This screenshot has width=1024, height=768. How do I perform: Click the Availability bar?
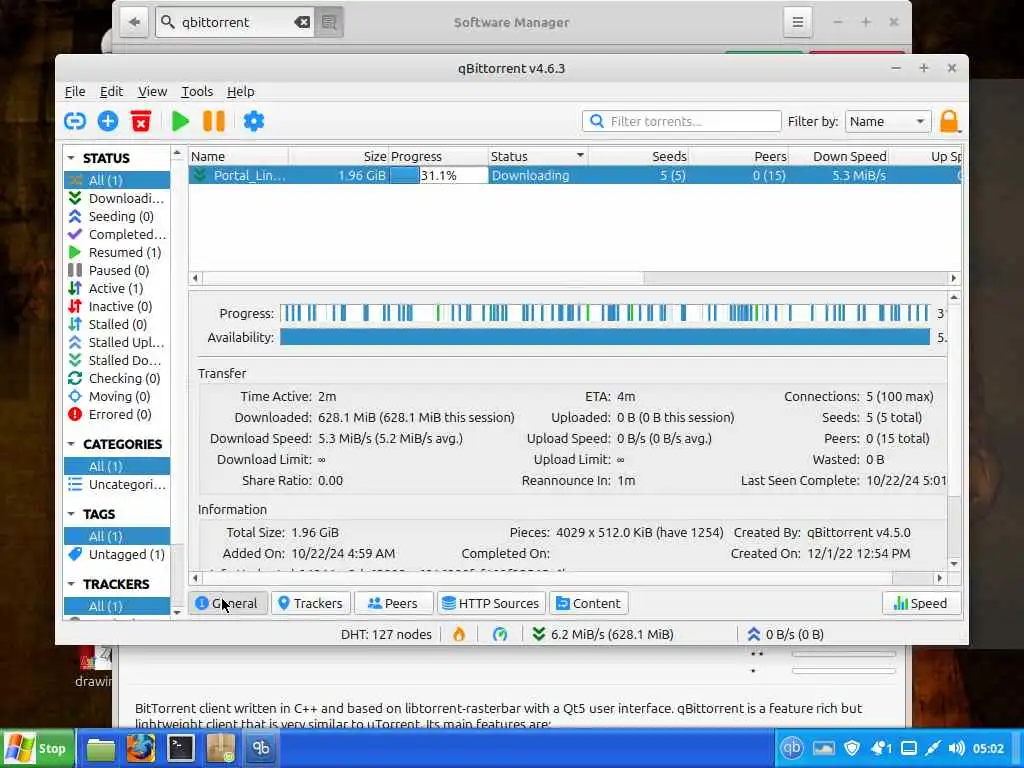coord(605,338)
